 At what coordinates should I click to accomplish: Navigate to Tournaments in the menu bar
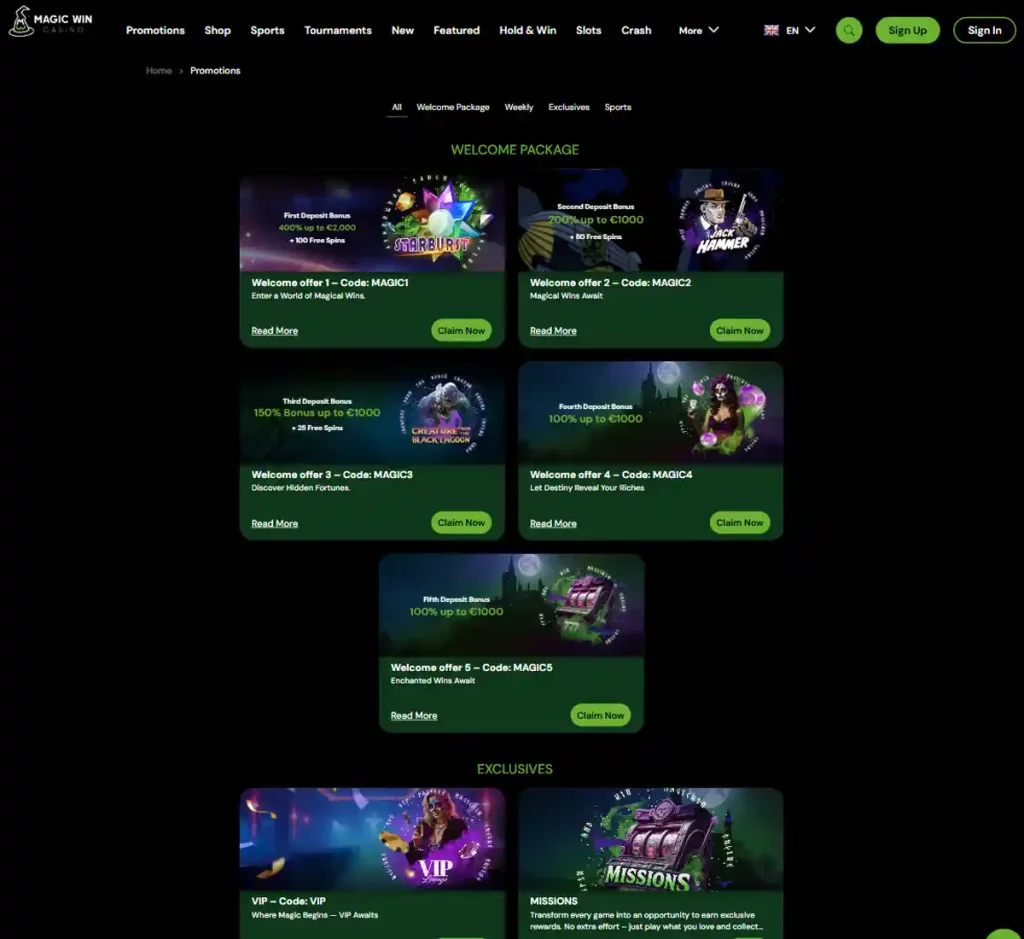click(338, 31)
